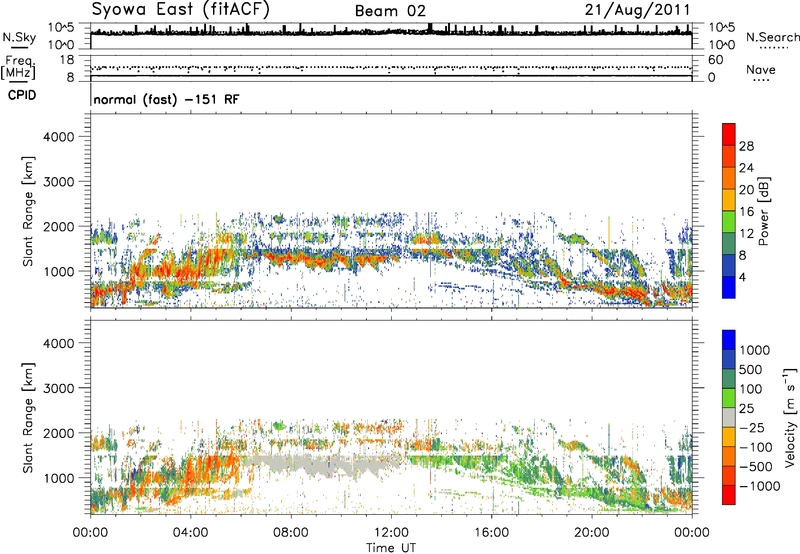Screen dimensions: 800x554
Task: Click the 'N.Search' legend label
Action: (x=773, y=37)
